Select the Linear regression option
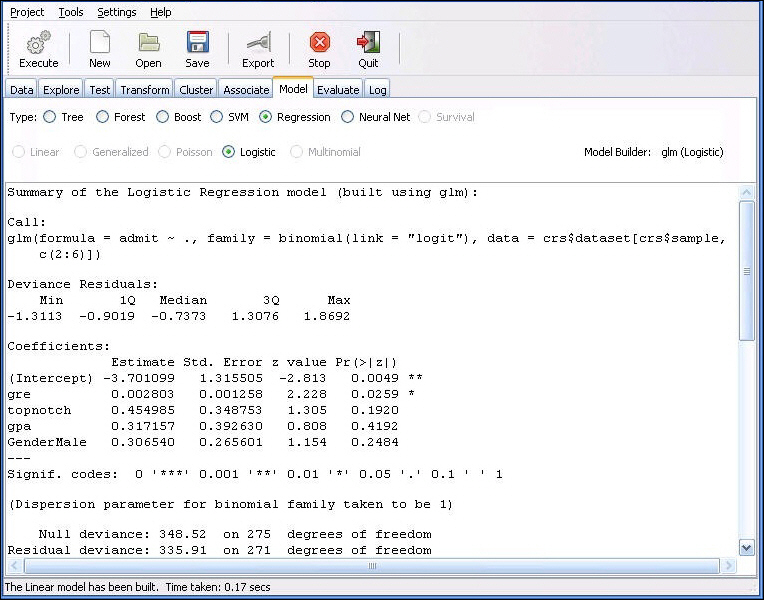 (x=19, y=152)
